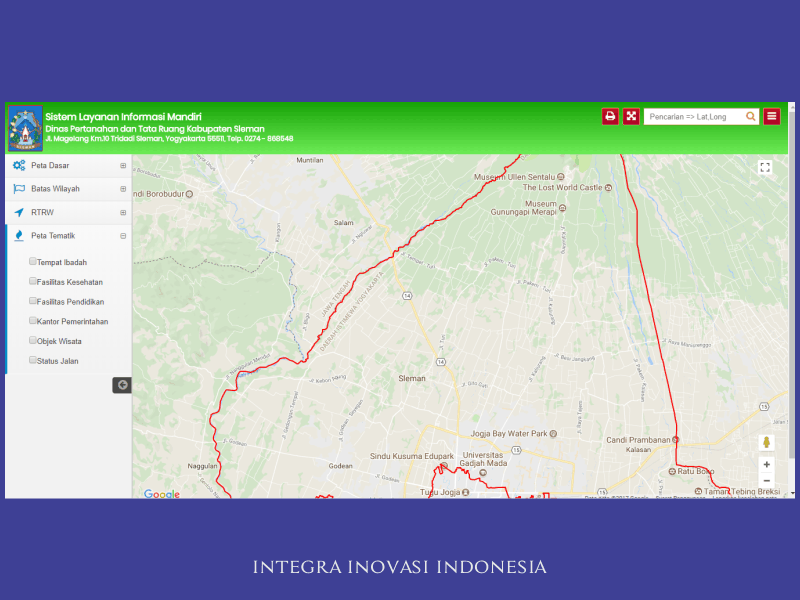The width and height of the screenshot is (800, 600).
Task: Click the red fullscreen expand icon
Action: coord(631,116)
